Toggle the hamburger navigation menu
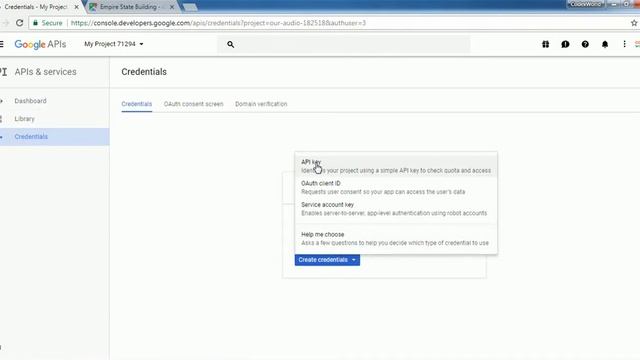 2,44
